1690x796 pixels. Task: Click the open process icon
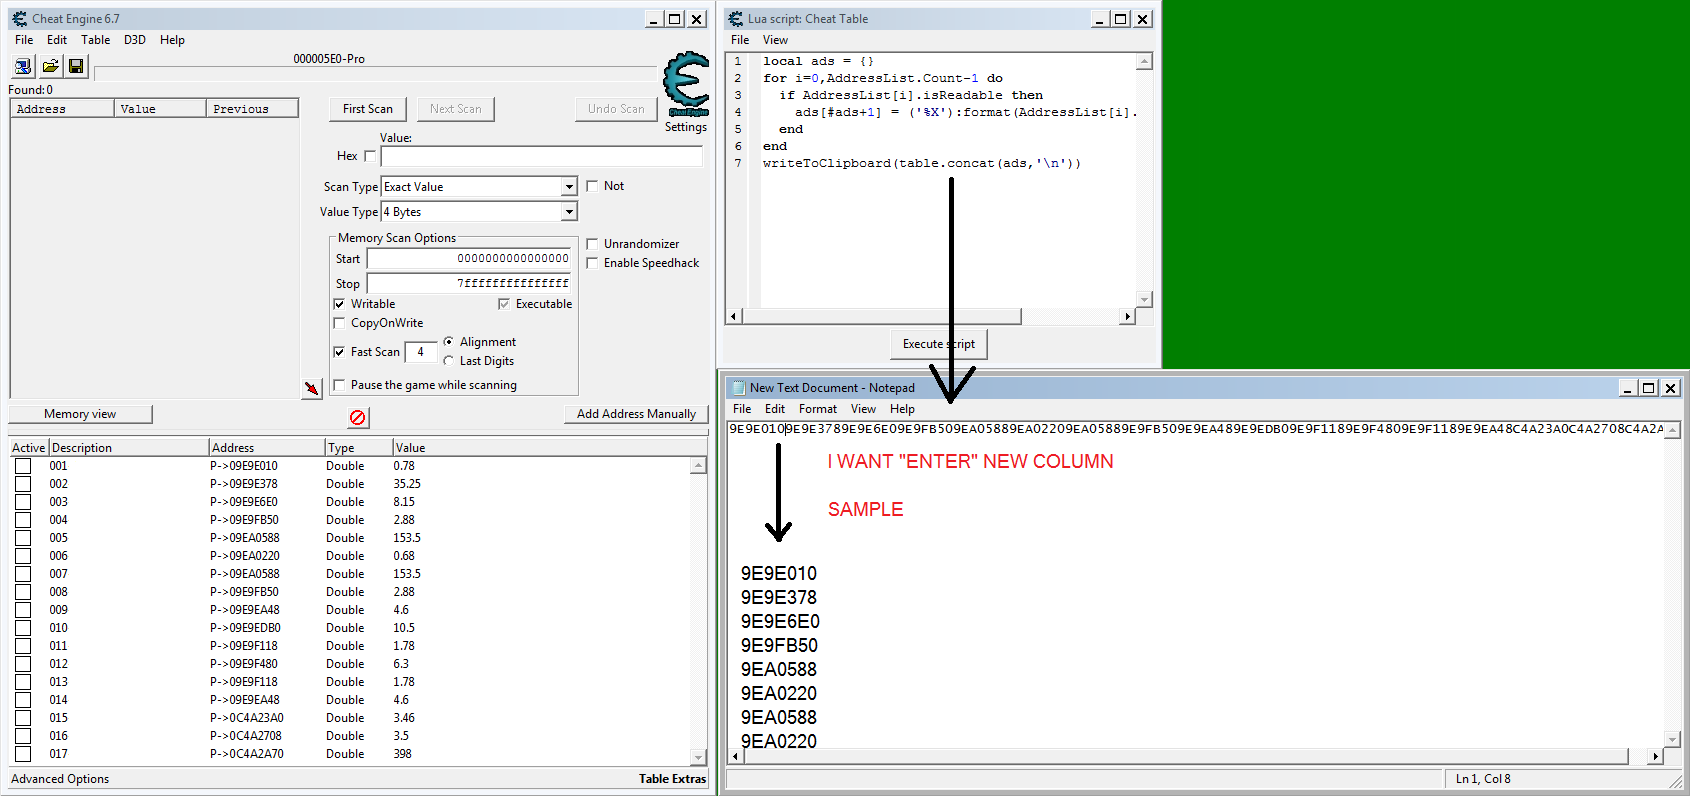pos(22,67)
